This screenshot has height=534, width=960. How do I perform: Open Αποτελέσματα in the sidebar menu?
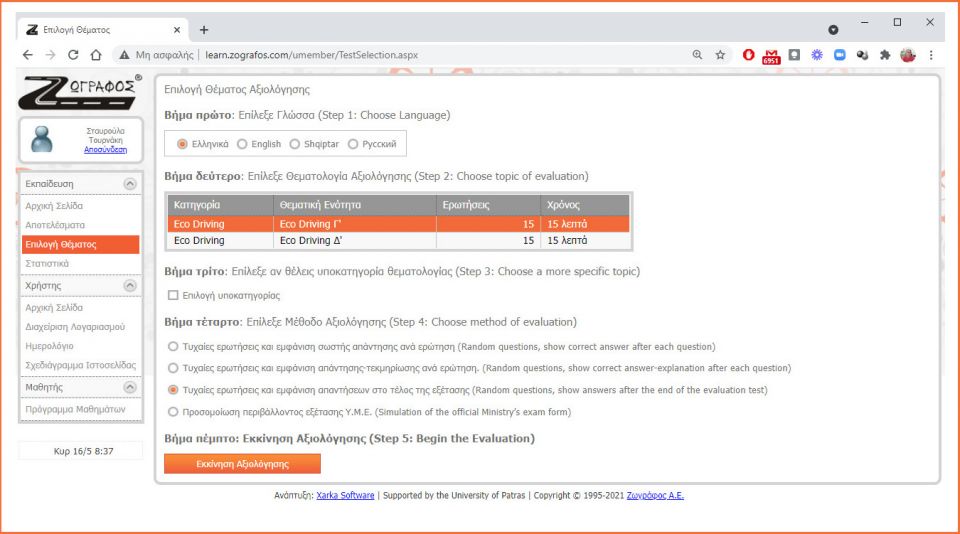tap(55, 225)
